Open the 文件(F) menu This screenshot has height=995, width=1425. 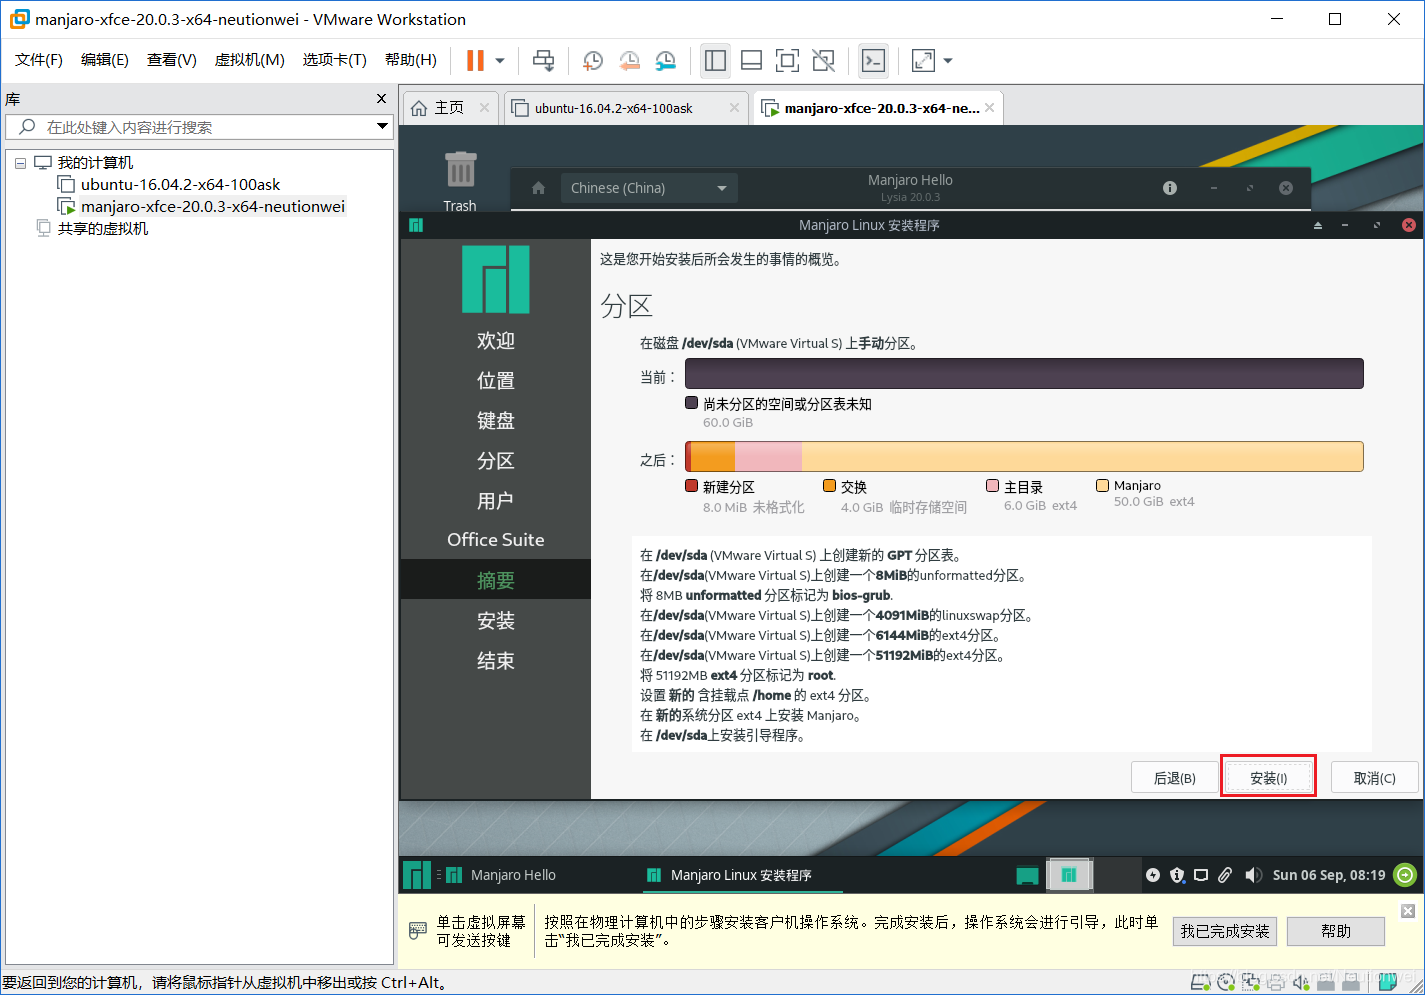click(39, 60)
